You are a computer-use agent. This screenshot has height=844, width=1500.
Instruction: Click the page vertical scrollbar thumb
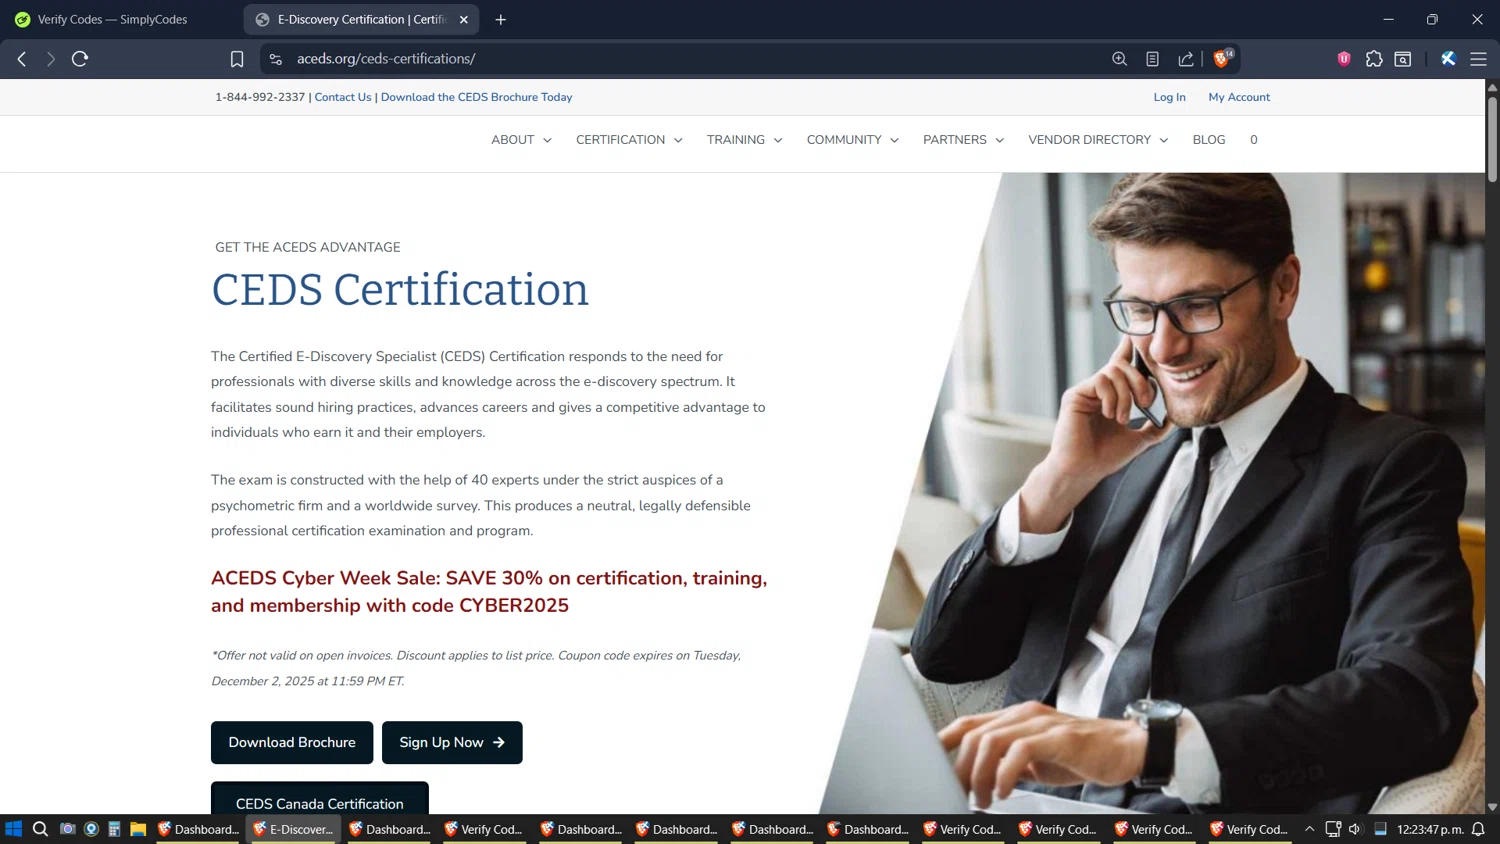click(x=1492, y=140)
